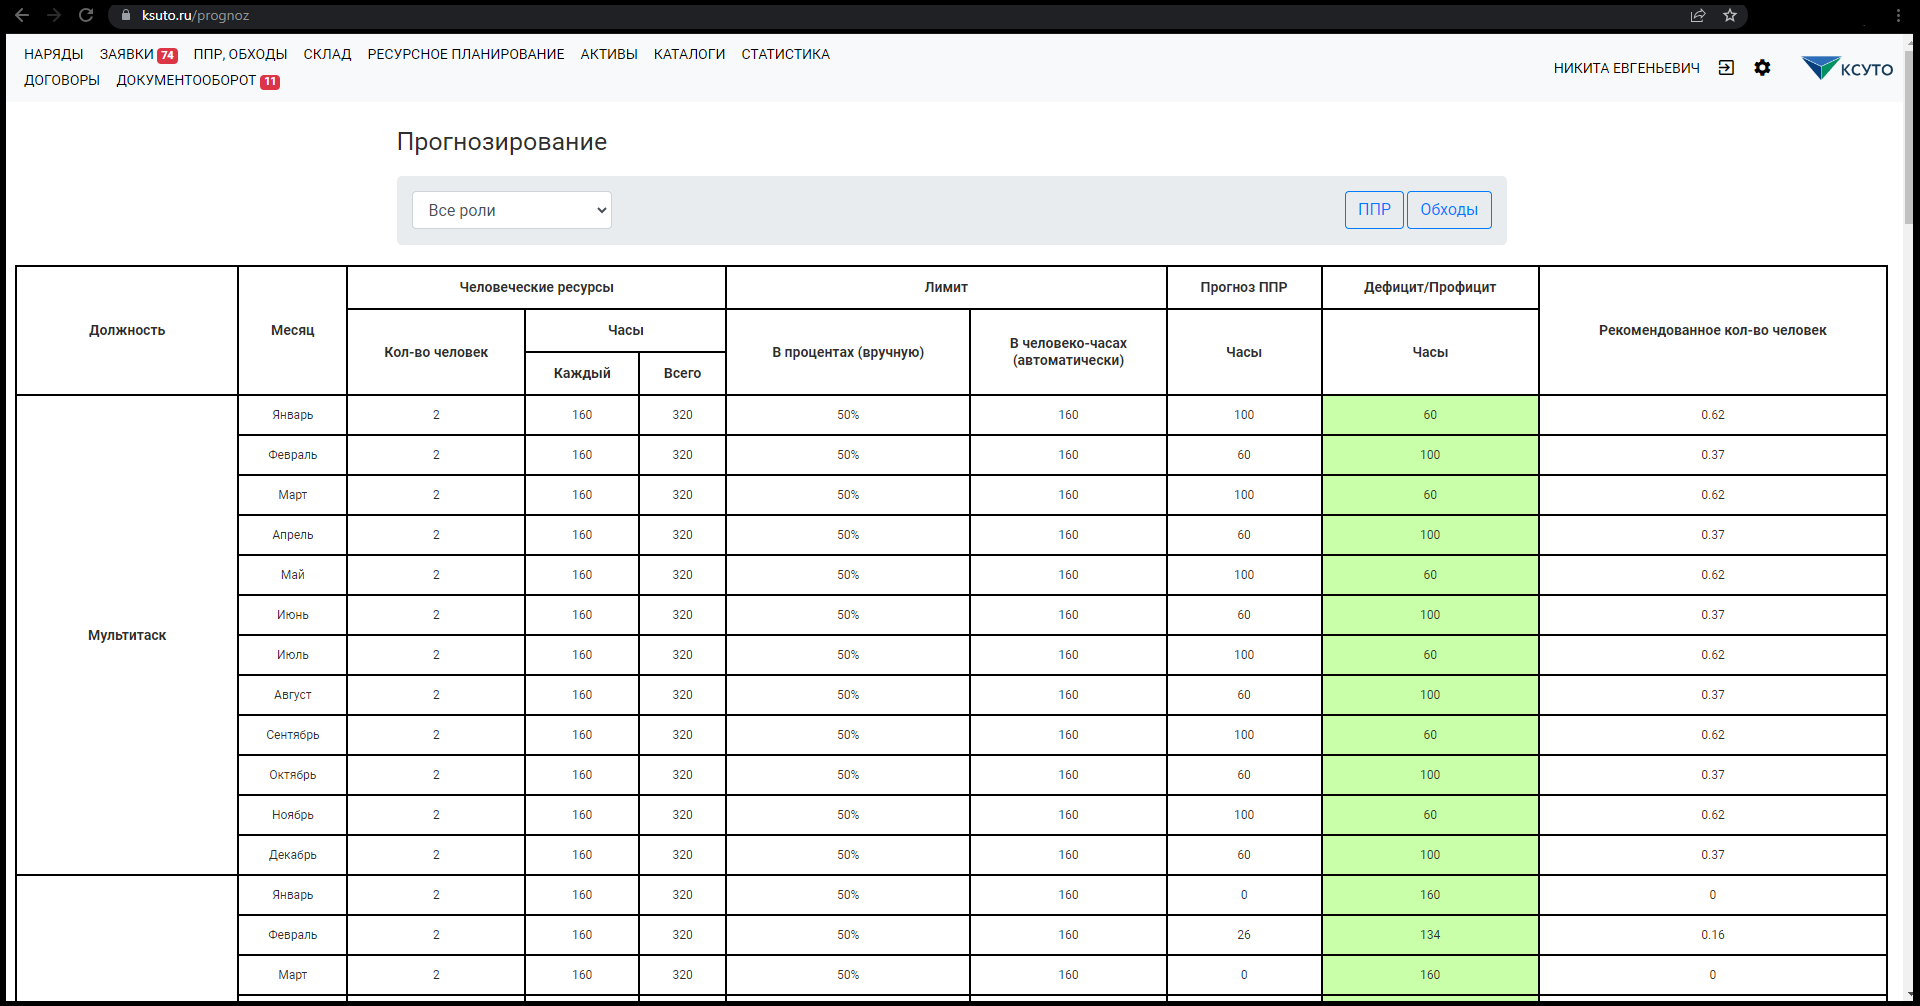Click the address bar showing ksuto.ru/prognoz
Screen dimensions: 1920x1006
coord(900,15)
